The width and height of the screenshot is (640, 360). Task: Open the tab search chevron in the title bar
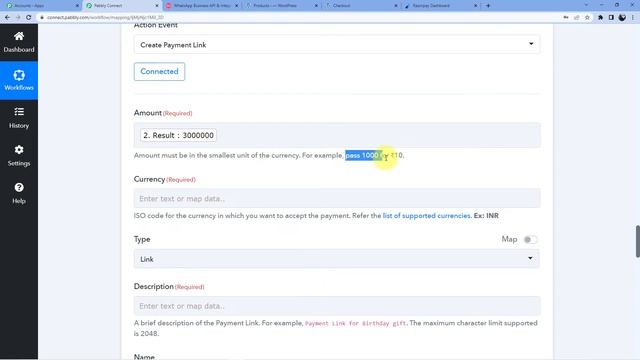click(x=586, y=5)
